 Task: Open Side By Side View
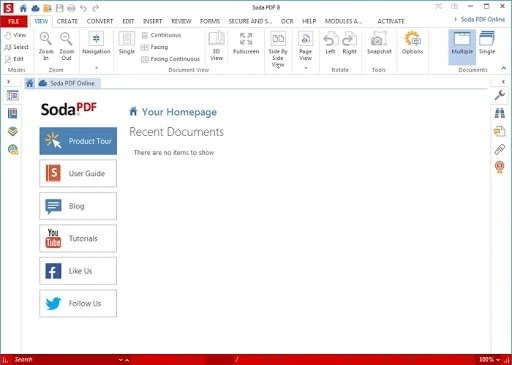(x=278, y=49)
